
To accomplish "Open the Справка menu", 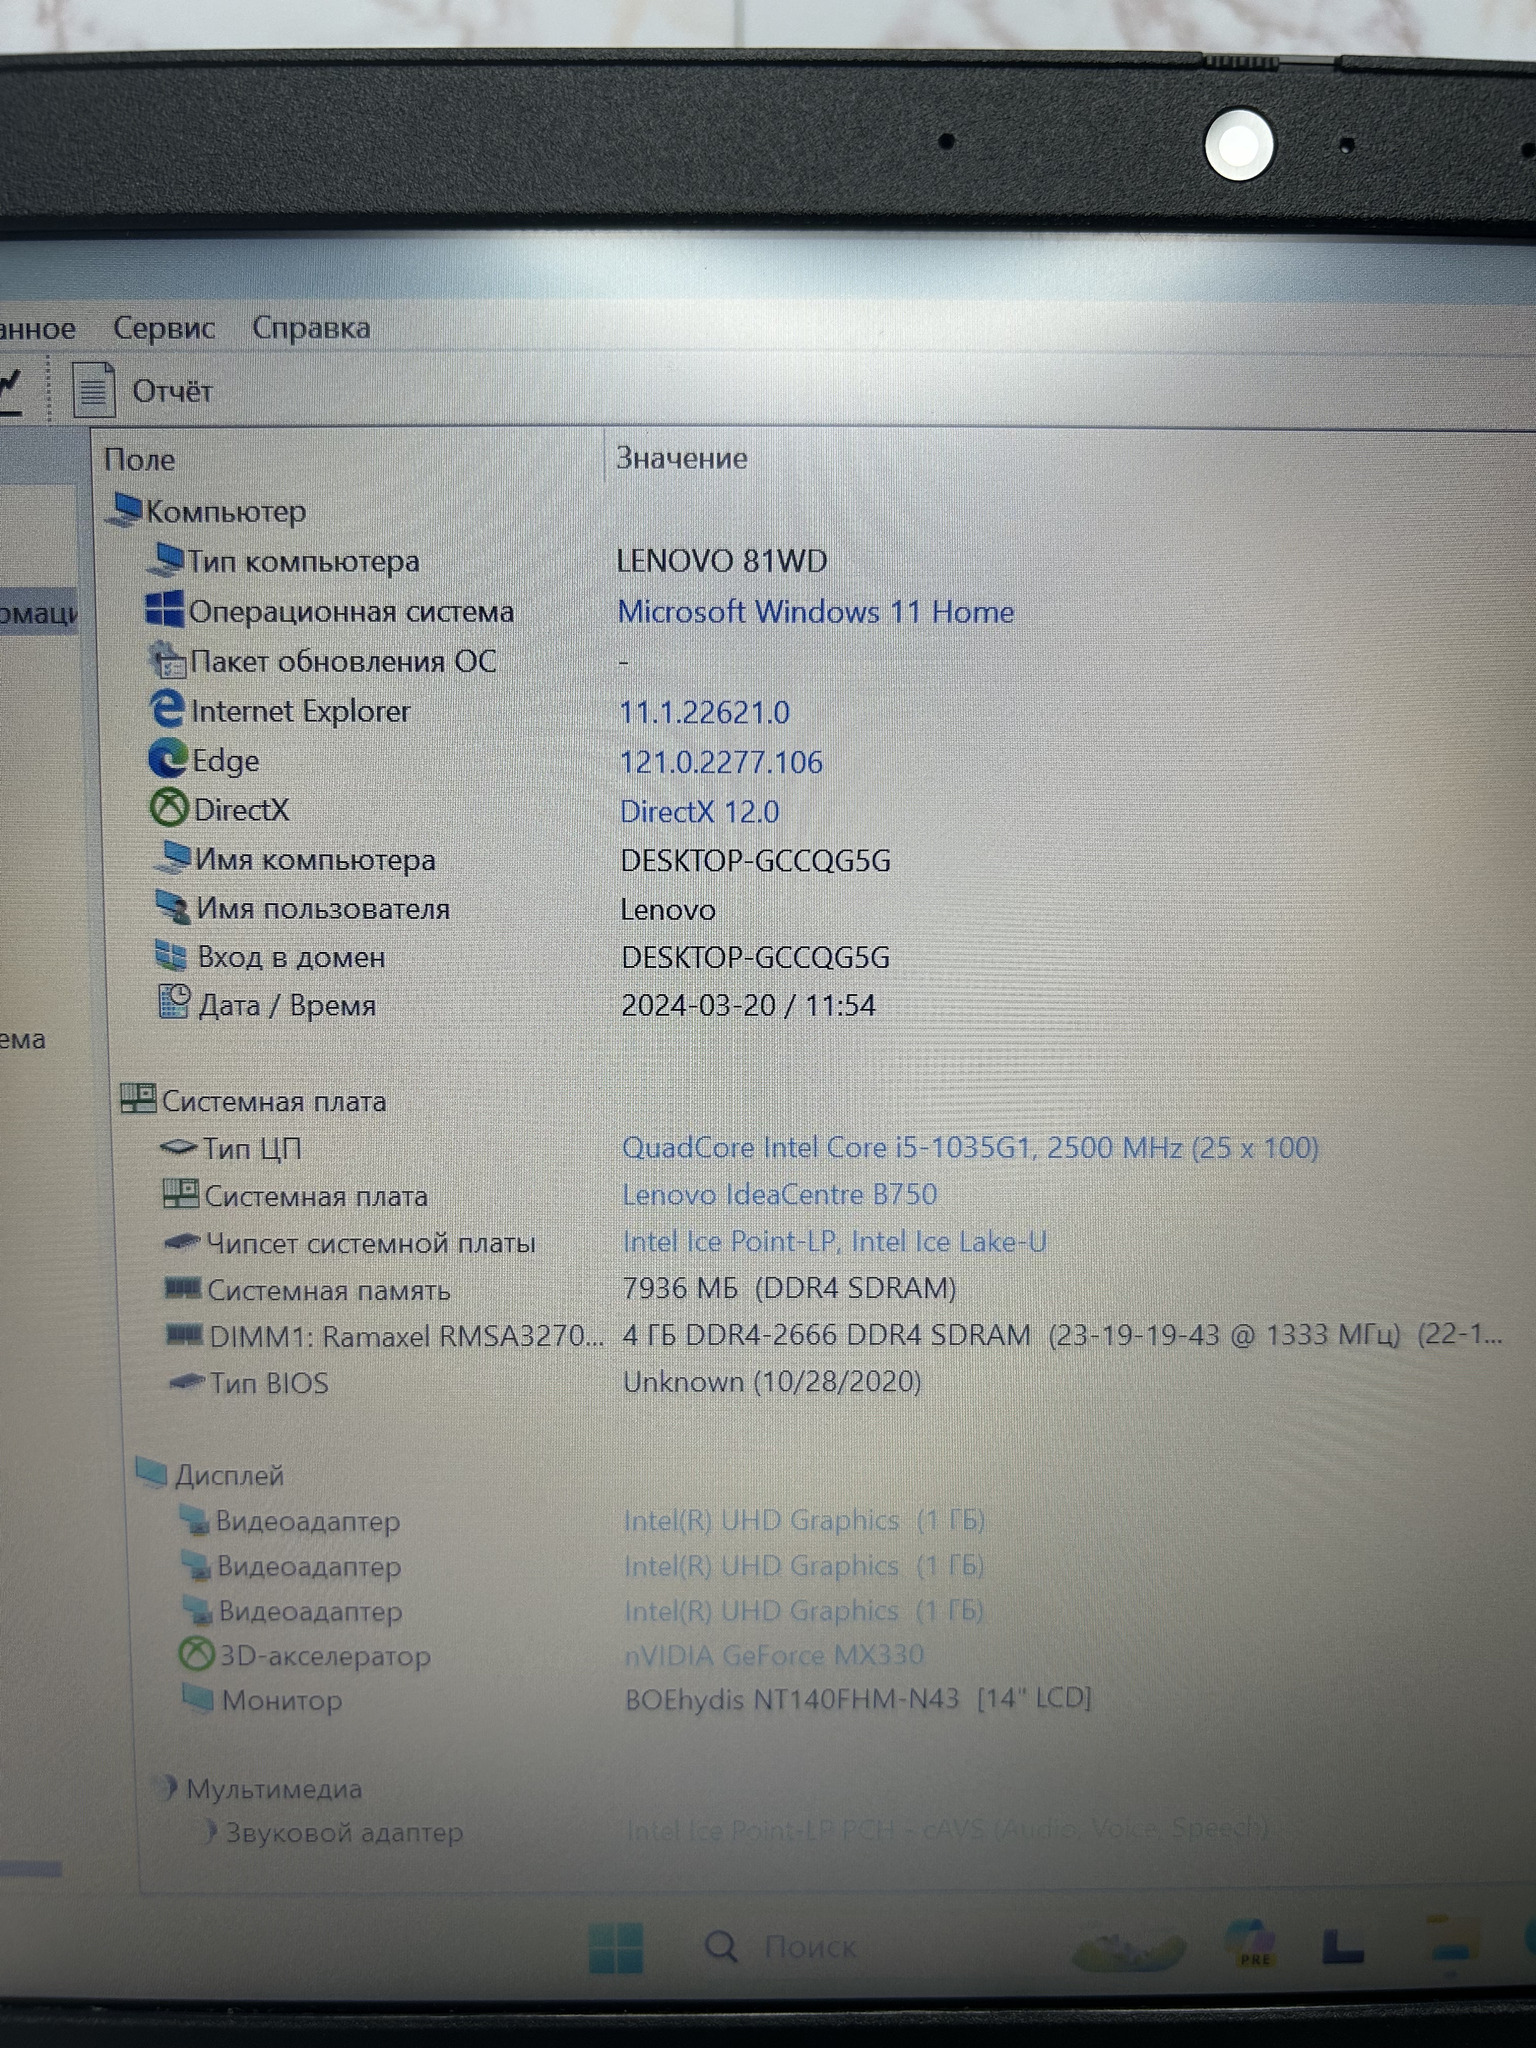I will pos(311,328).
